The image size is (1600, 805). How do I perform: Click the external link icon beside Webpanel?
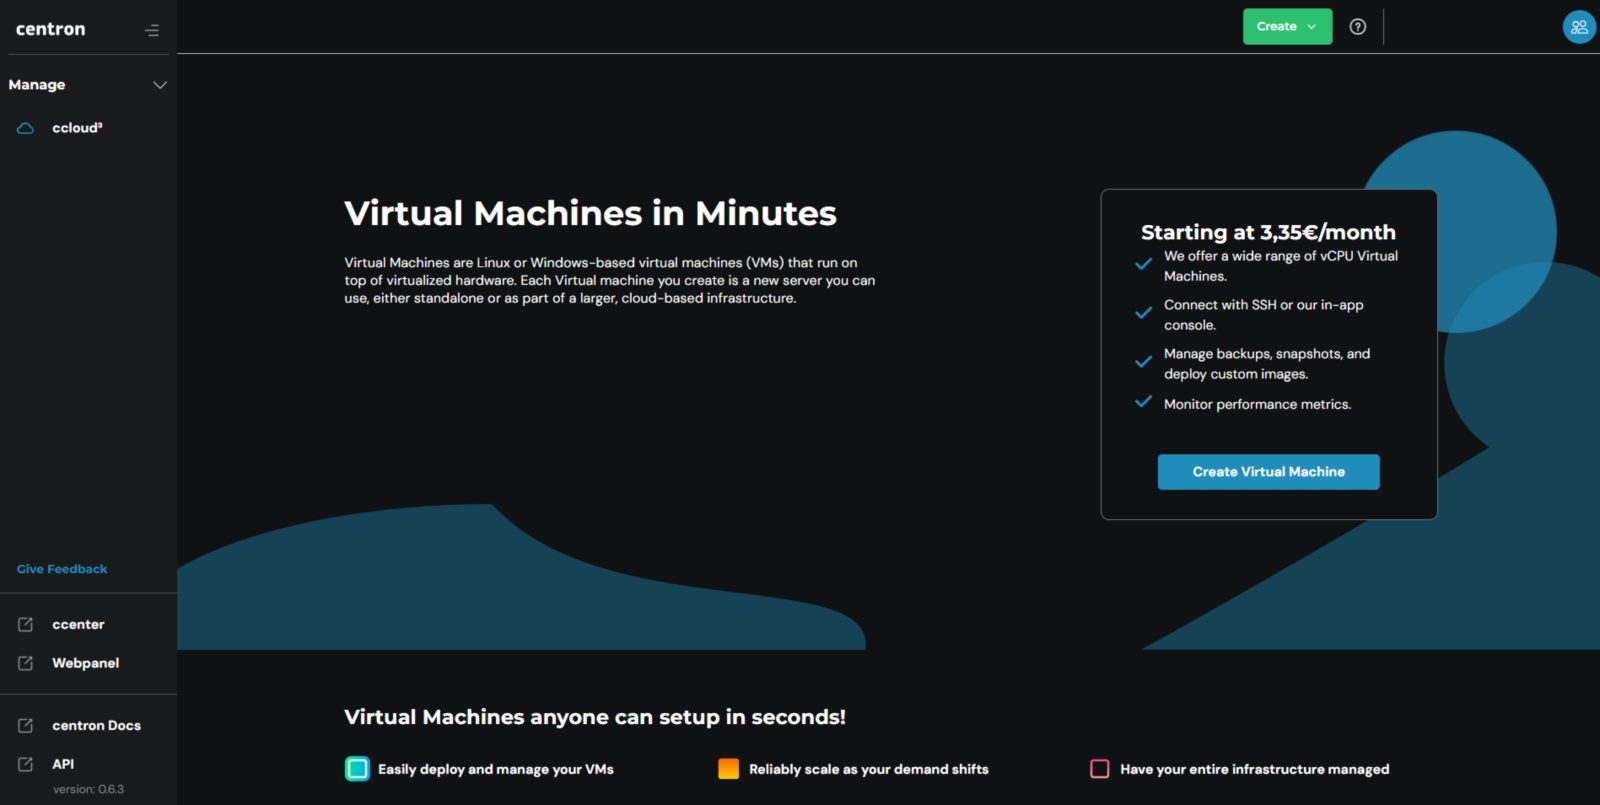point(26,663)
